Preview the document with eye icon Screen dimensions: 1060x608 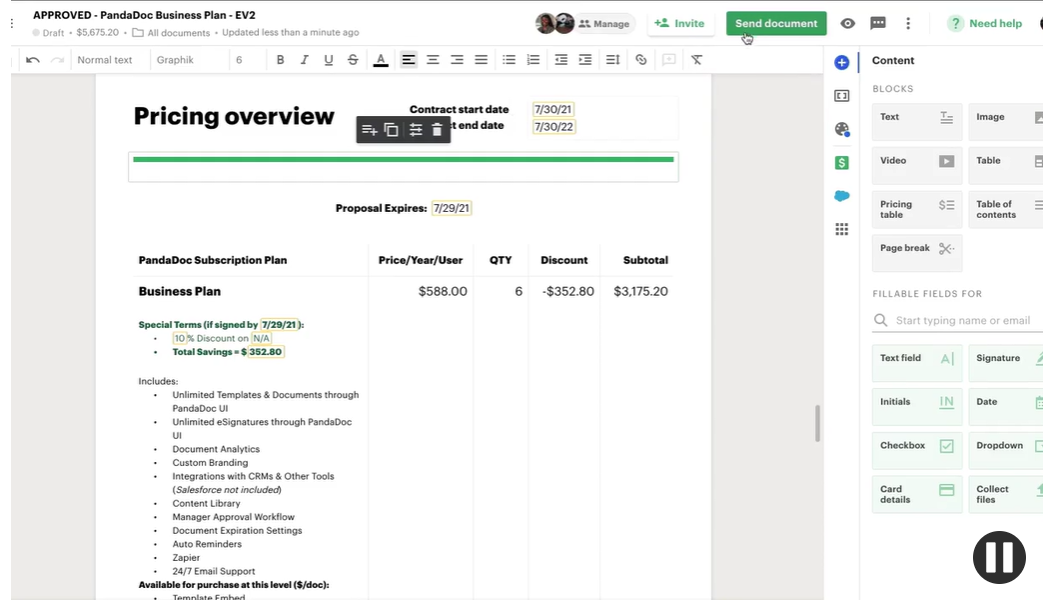pyautogui.click(x=848, y=24)
